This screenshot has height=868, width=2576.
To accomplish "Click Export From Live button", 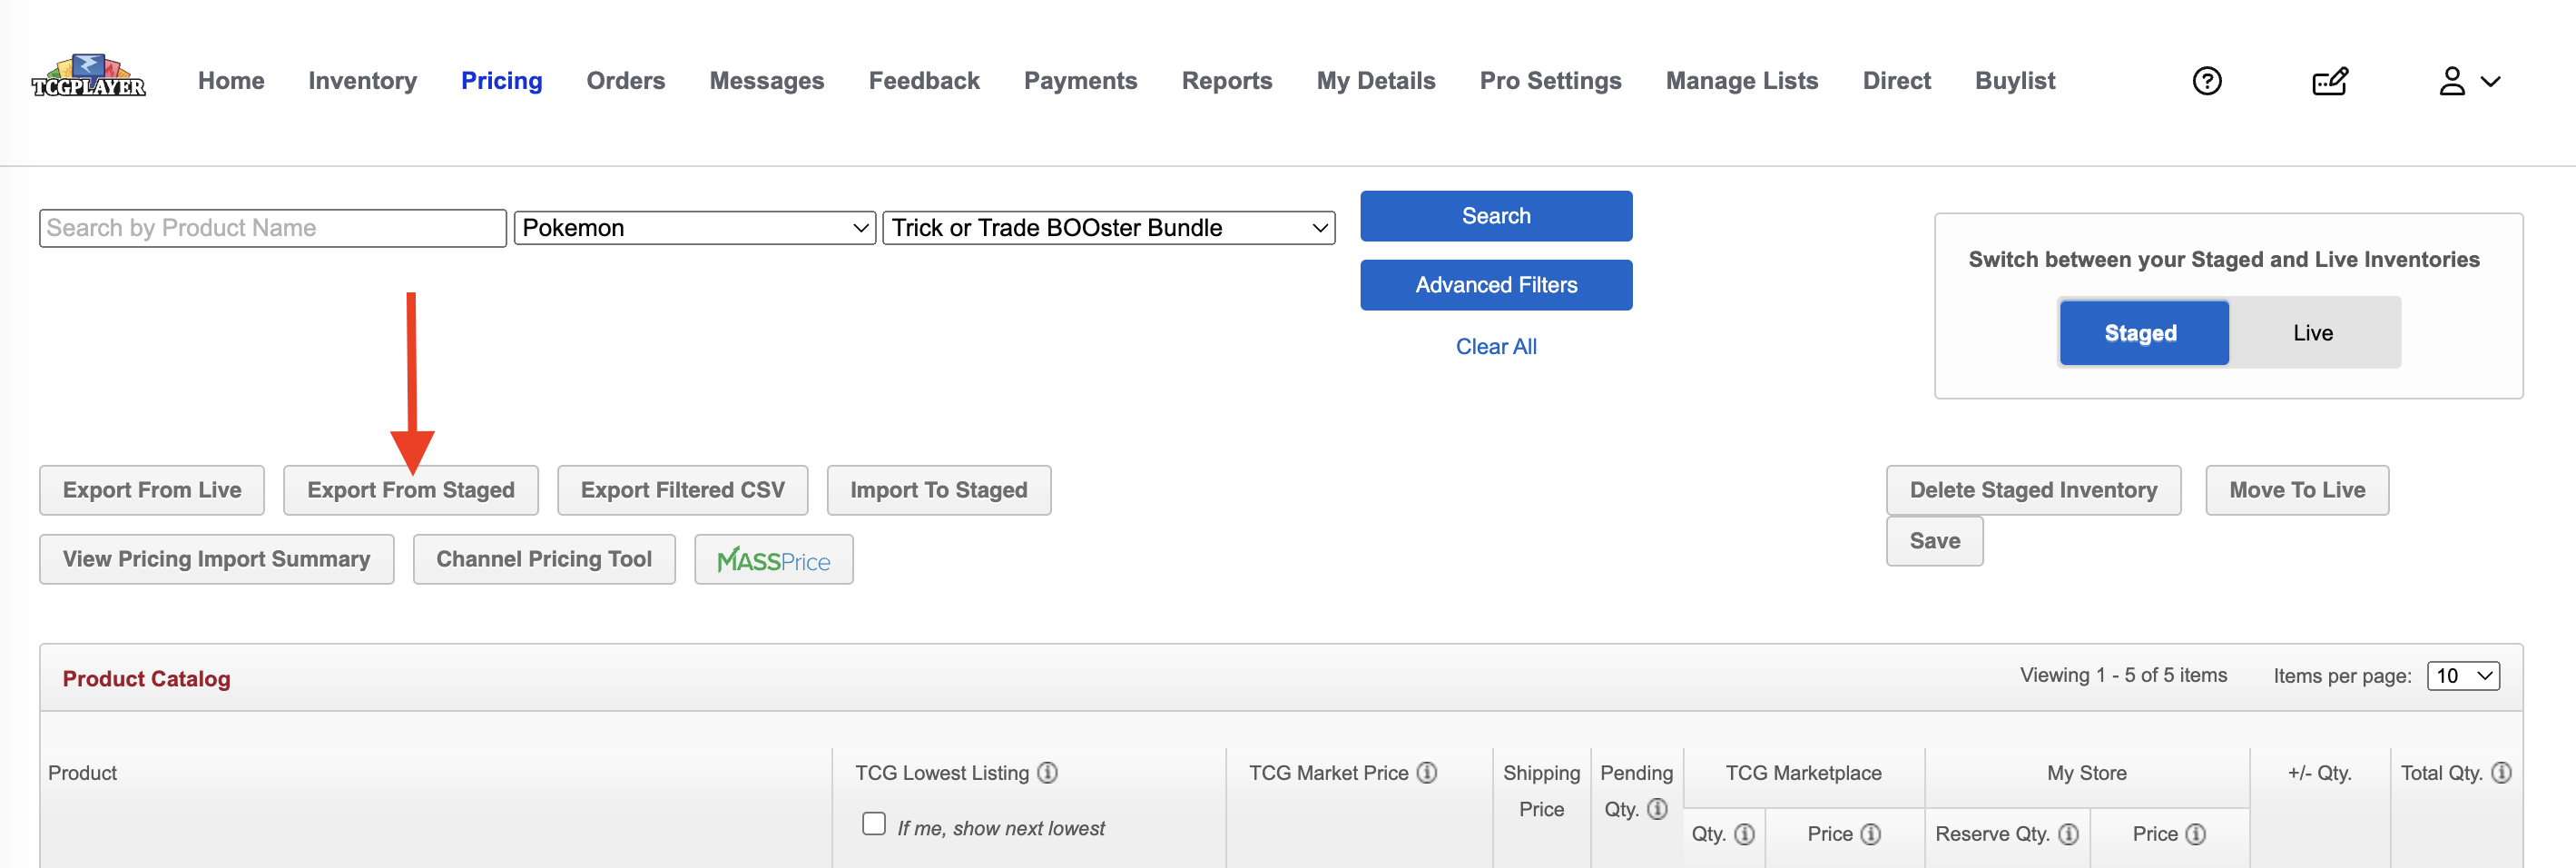I will point(152,490).
